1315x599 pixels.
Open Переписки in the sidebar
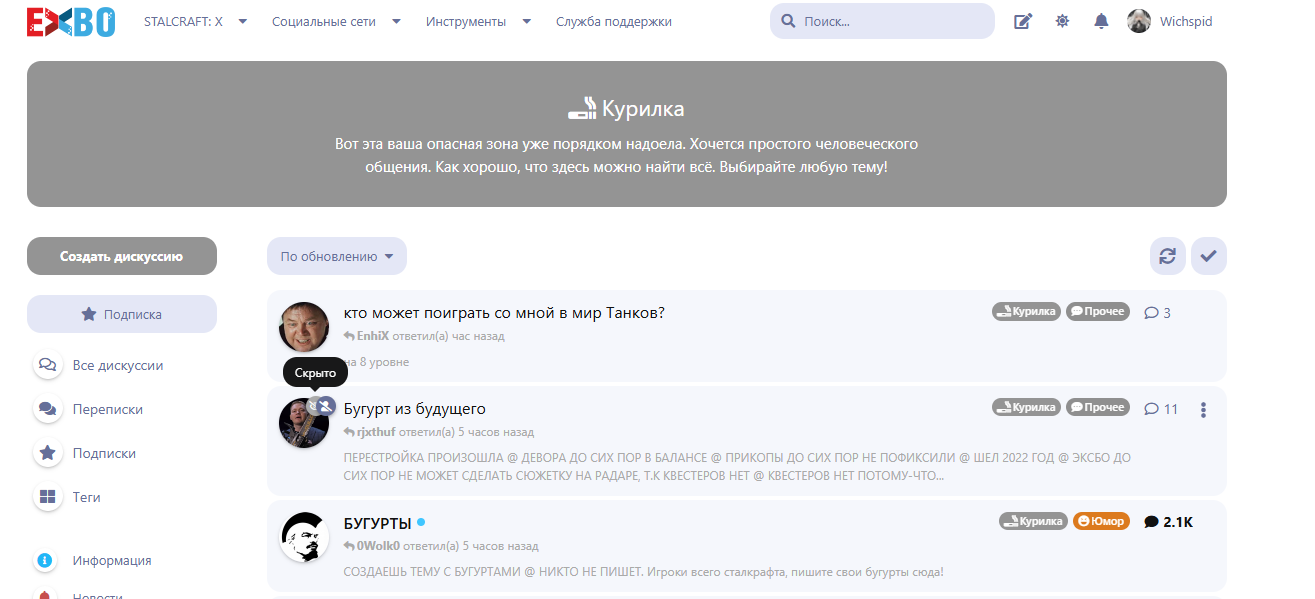pyautogui.click(x=107, y=409)
